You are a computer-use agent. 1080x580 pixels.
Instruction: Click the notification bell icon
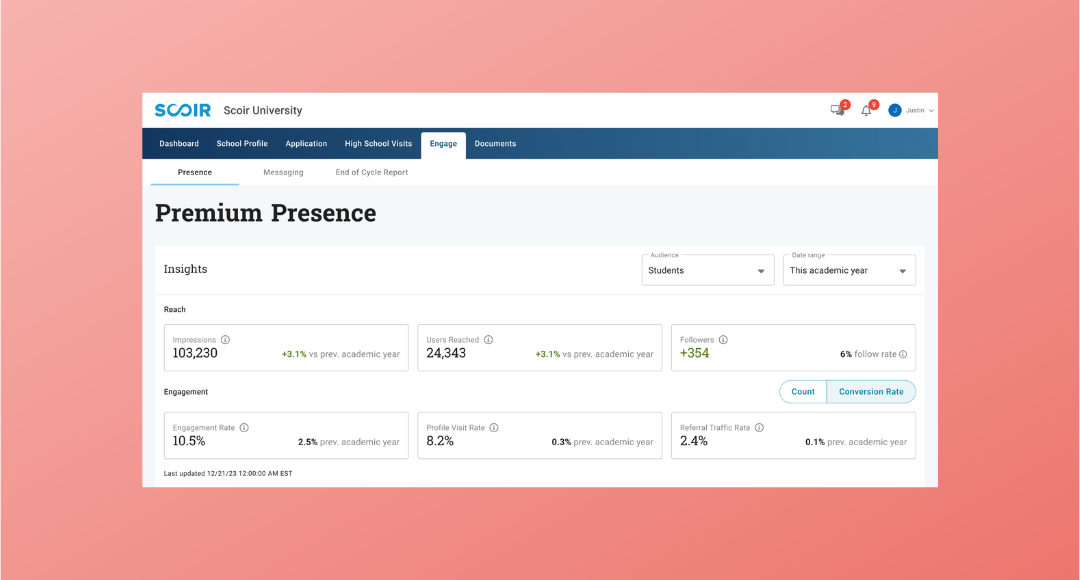point(866,110)
